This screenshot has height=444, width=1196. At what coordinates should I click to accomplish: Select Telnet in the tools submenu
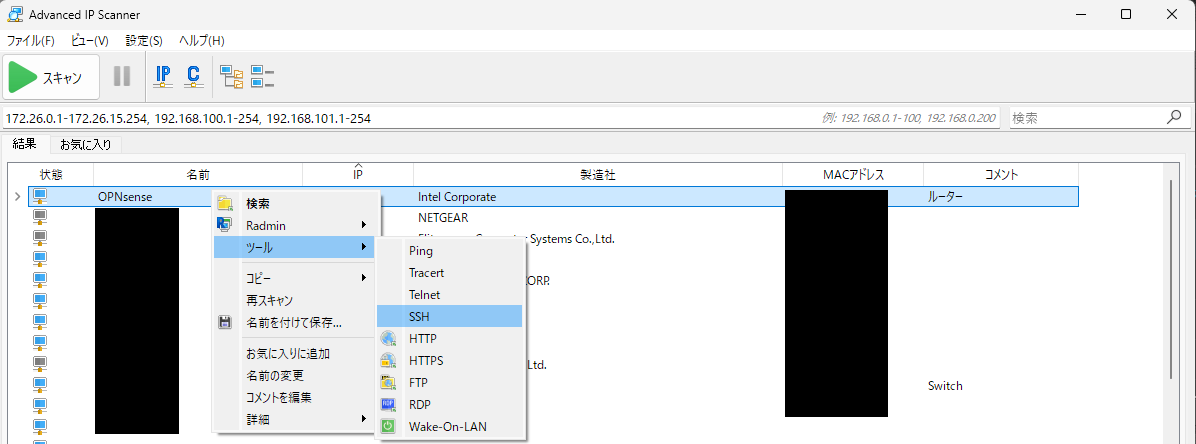pyautogui.click(x=450, y=294)
